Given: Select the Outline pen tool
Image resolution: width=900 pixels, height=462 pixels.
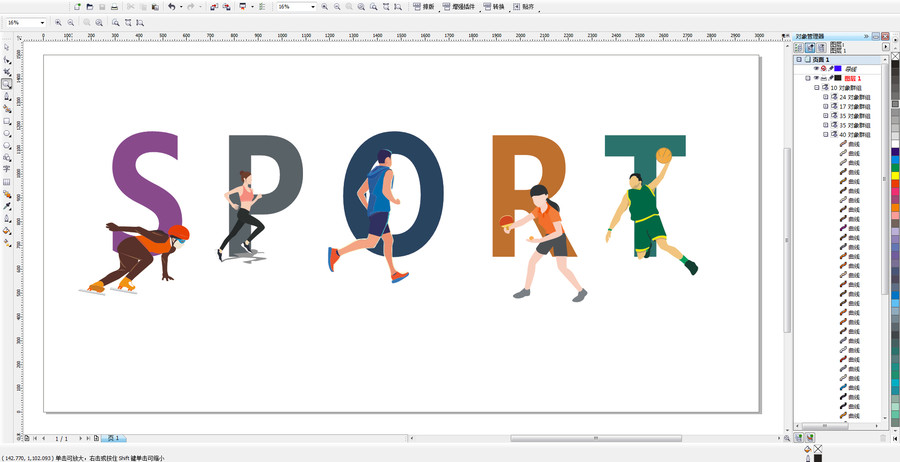Looking at the screenshot, I should [x=7, y=219].
